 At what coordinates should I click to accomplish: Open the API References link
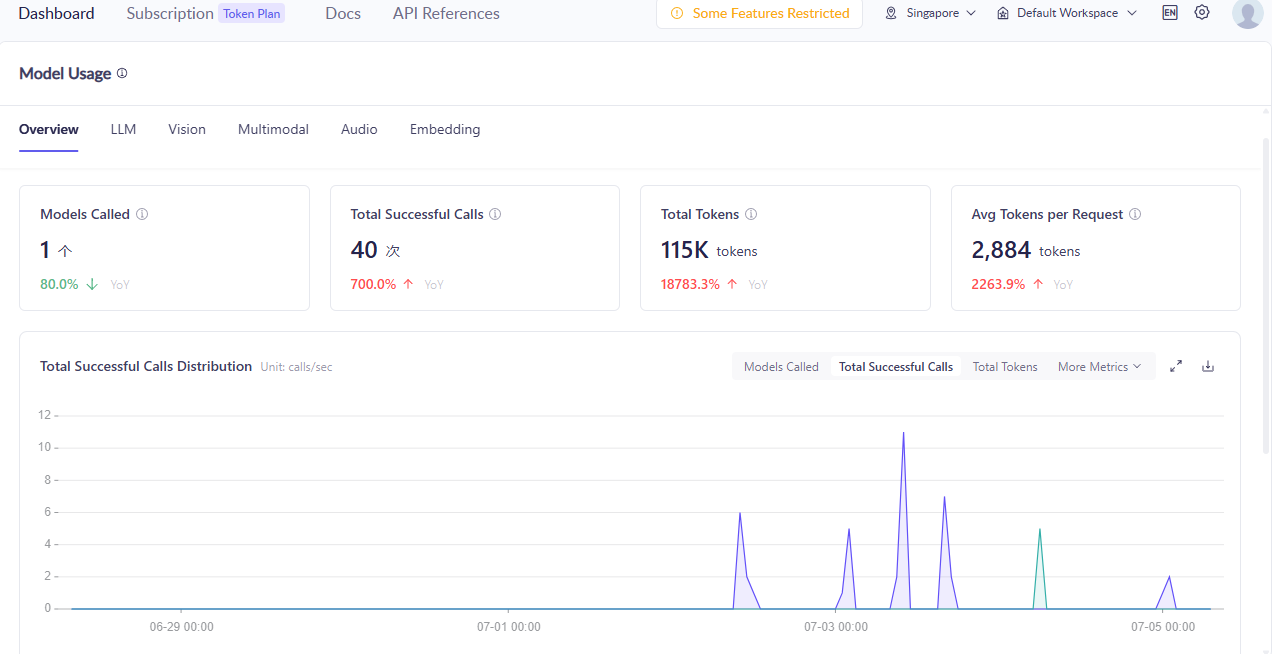446,13
